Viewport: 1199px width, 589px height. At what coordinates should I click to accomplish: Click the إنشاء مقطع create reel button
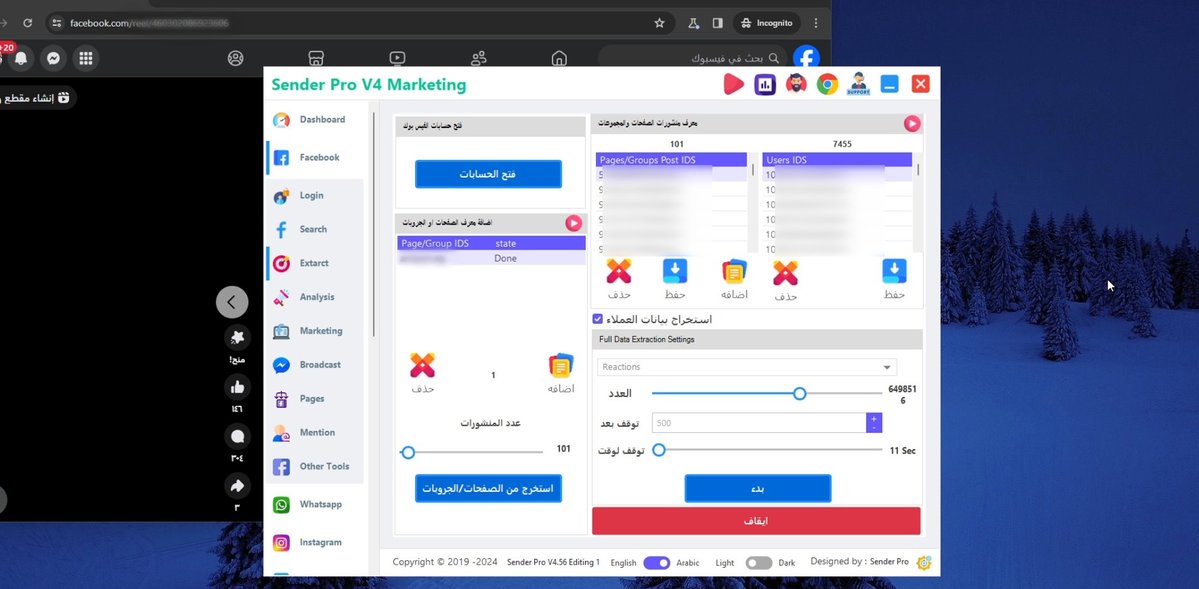[37, 98]
